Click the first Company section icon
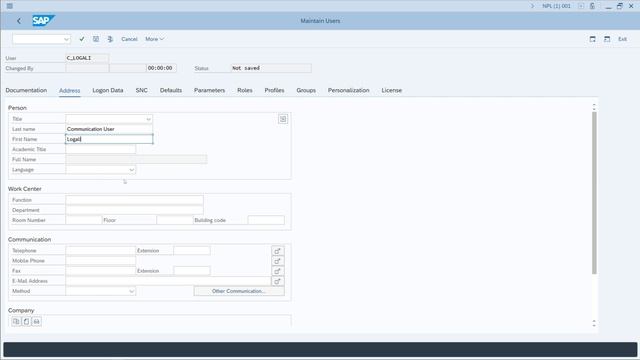The height and width of the screenshot is (360, 640). click(16, 322)
